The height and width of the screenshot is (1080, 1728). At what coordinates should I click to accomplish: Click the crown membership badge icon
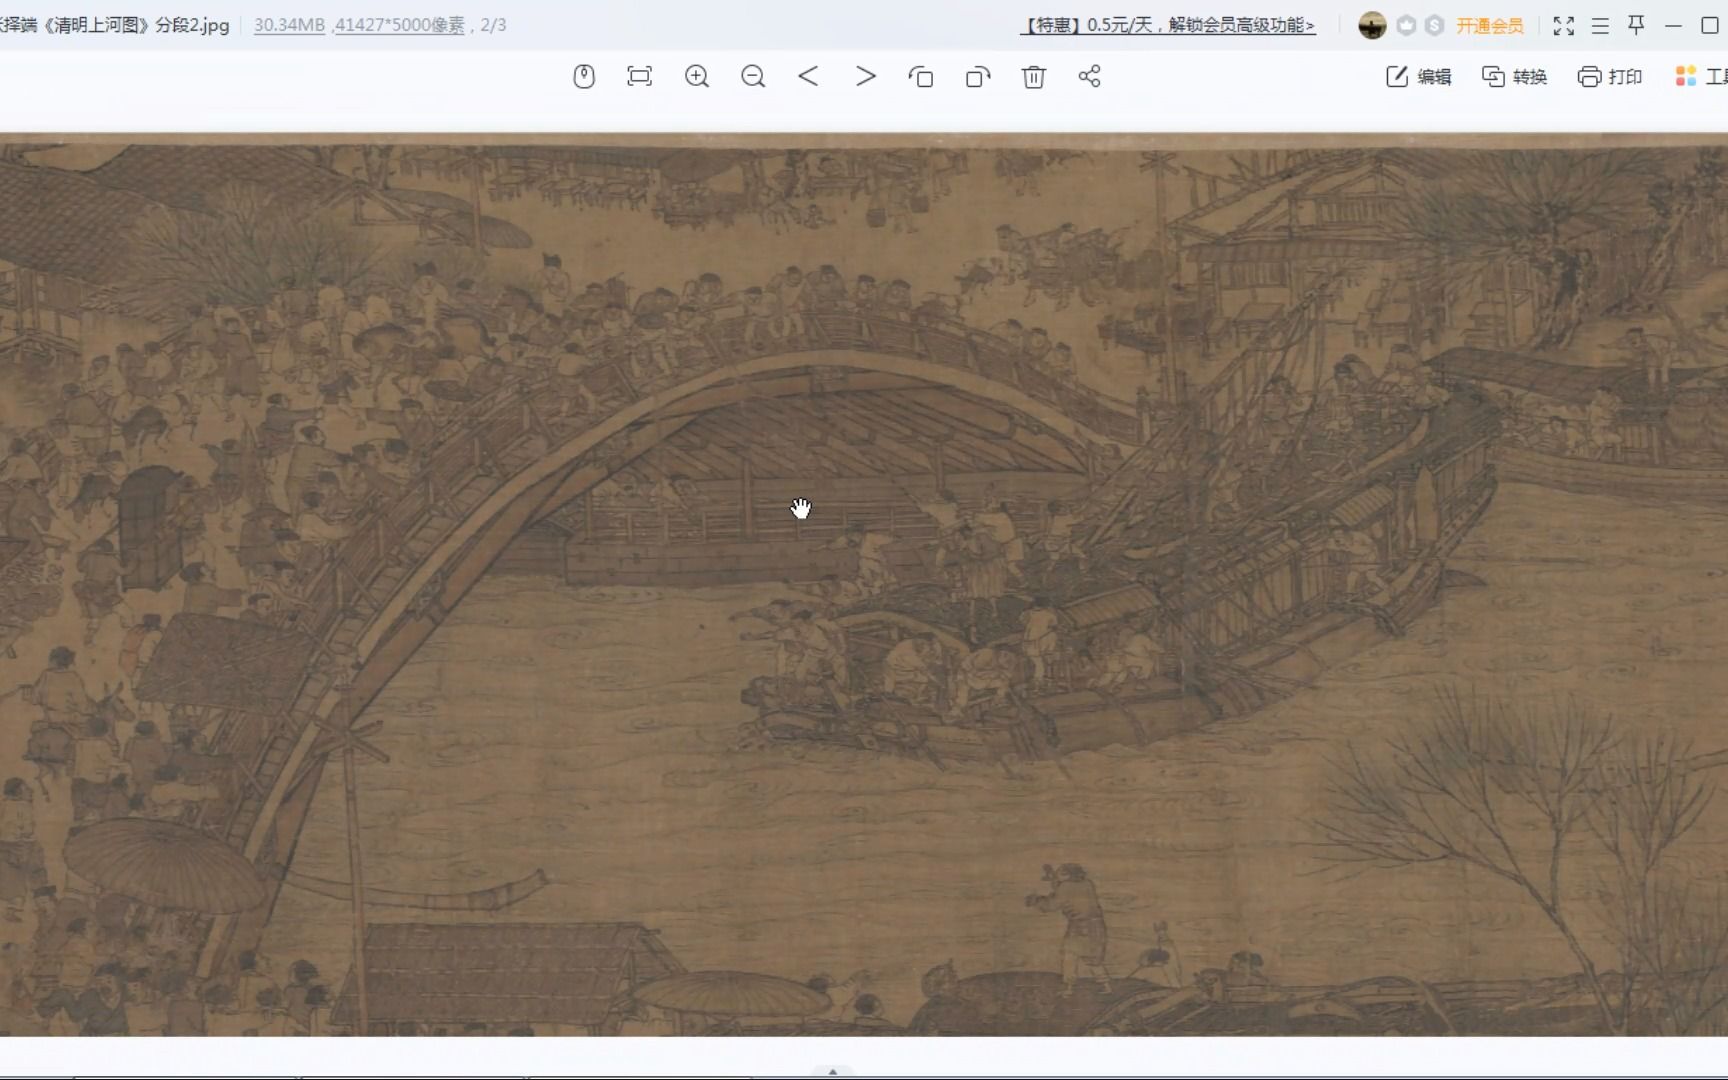1406,26
